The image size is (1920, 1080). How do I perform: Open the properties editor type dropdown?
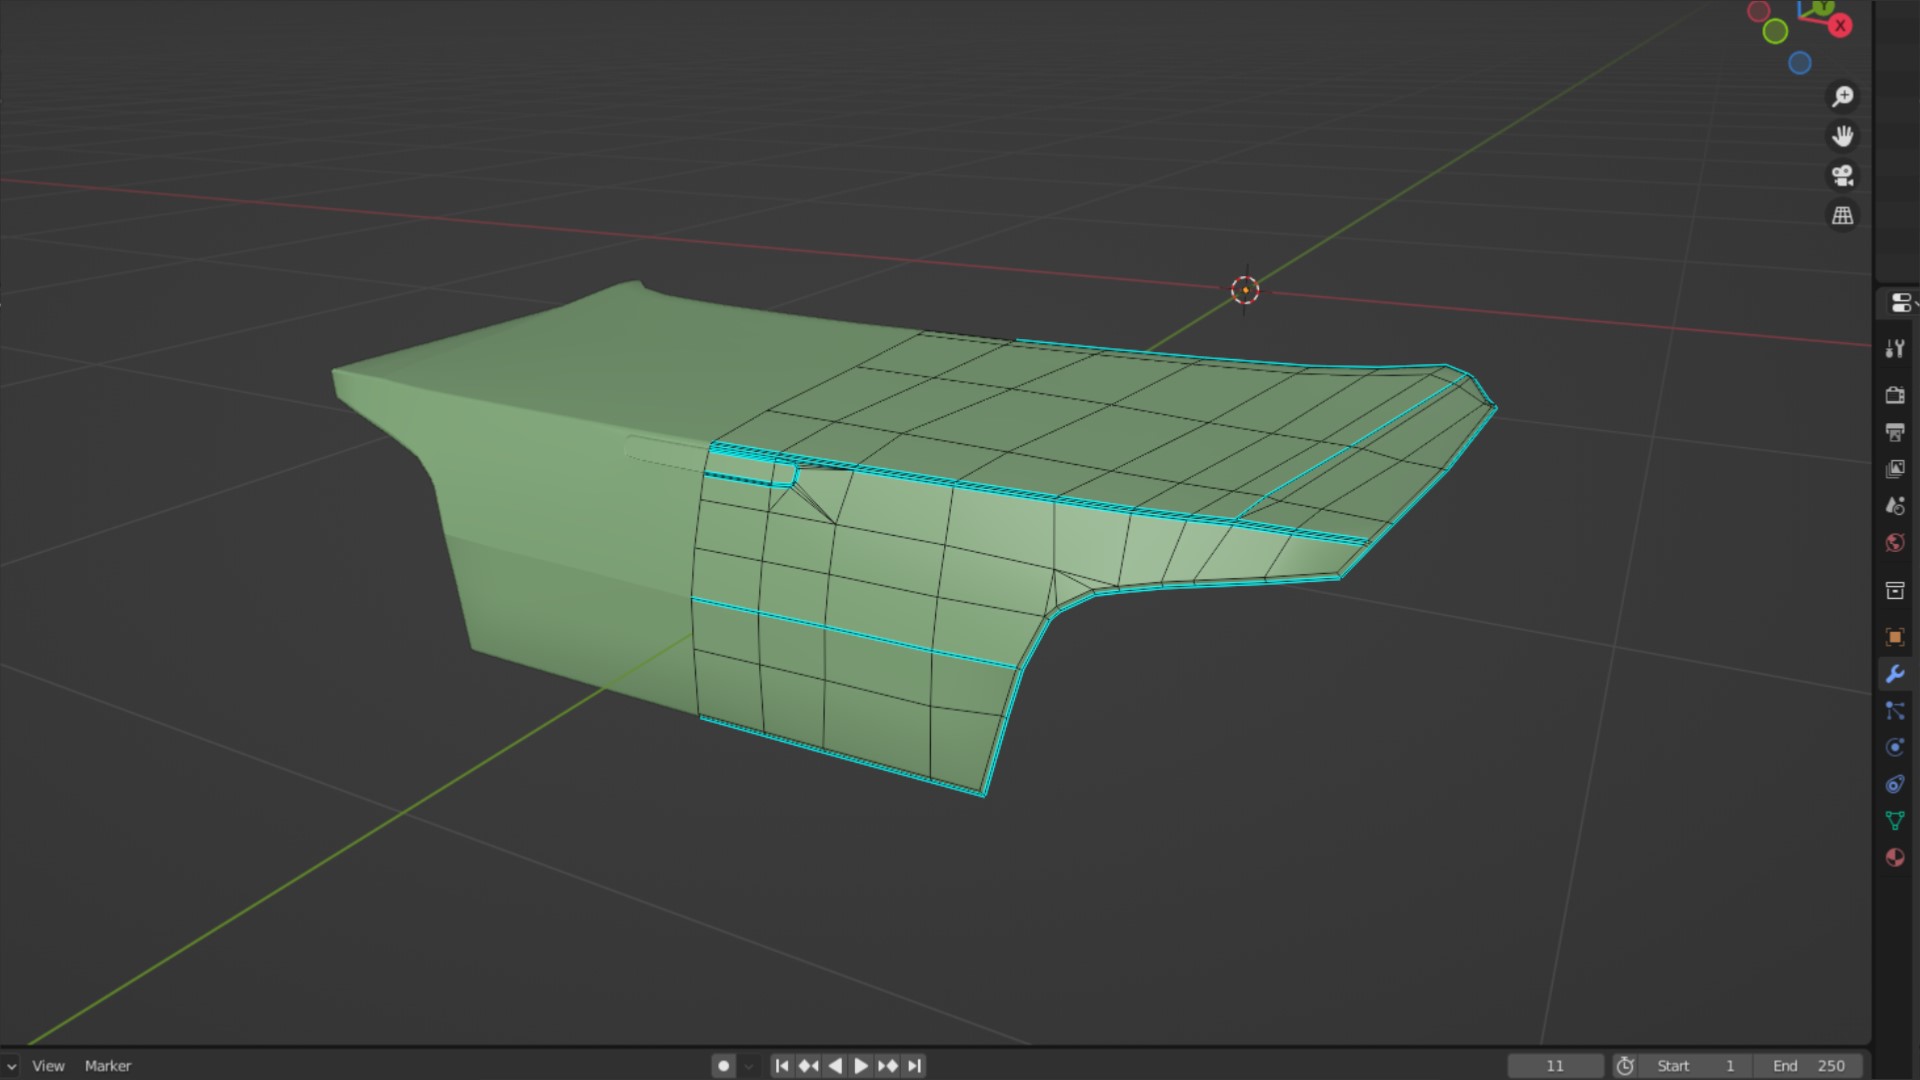click(x=1901, y=303)
